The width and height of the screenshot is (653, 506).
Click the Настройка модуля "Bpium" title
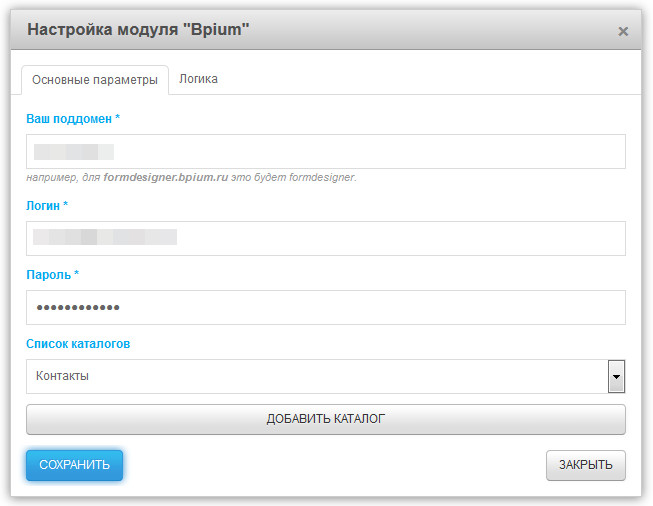click(138, 30)
